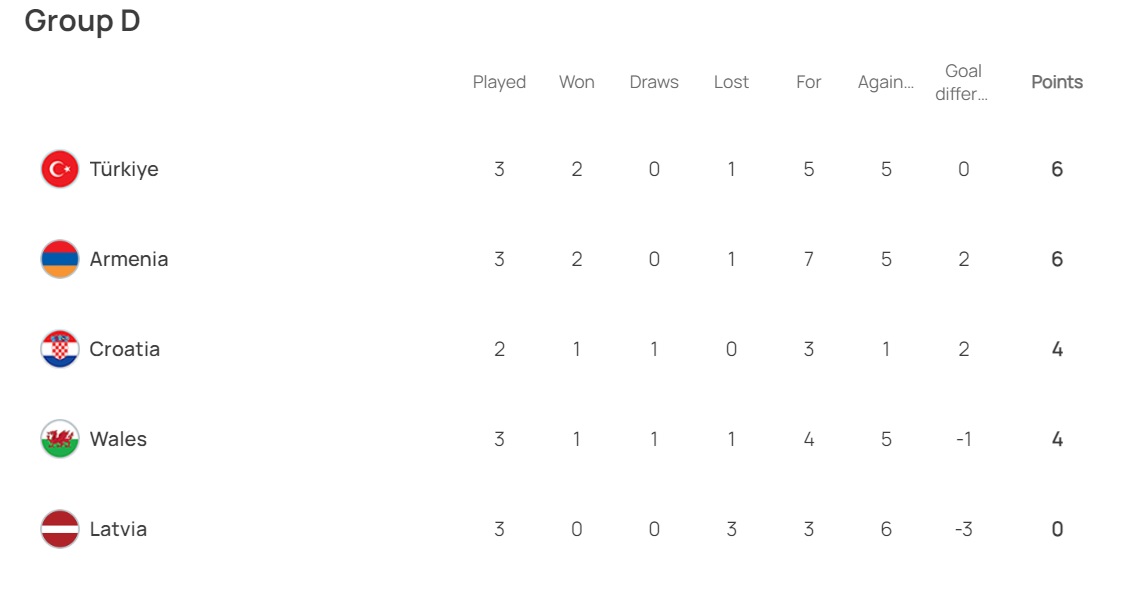Image resolution: width=1131 pixels, height=601 pixels.
Task: Click Türkiye's points value of 6
Action: coord(1057,169)
